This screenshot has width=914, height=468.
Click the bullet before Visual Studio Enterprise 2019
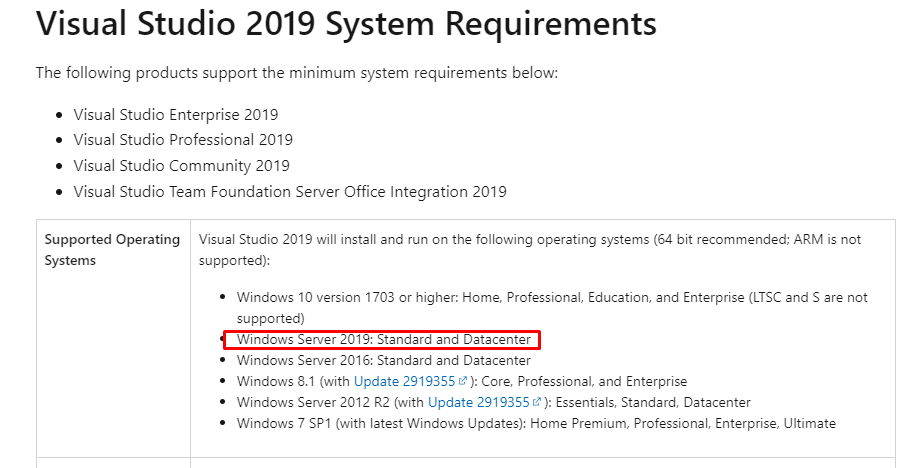click(59, 115)
